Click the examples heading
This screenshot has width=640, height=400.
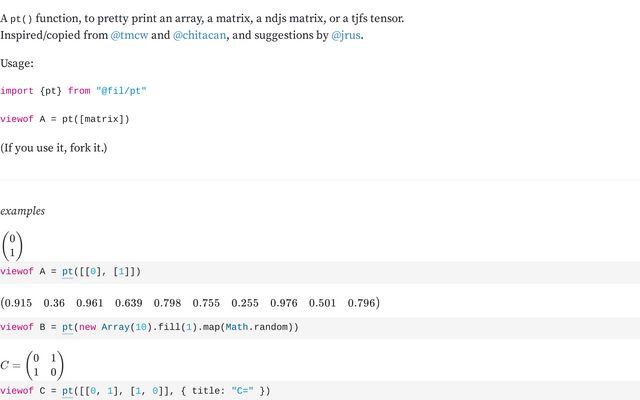coord(22,211)
